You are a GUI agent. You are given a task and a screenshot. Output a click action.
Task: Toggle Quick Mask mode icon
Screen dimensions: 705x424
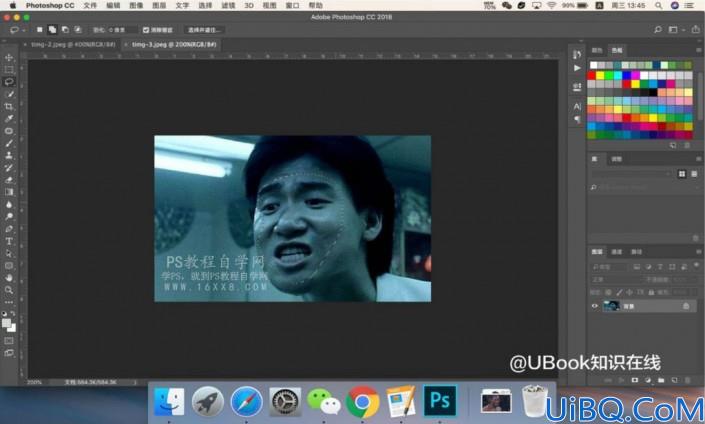click(x=9, y=340)
